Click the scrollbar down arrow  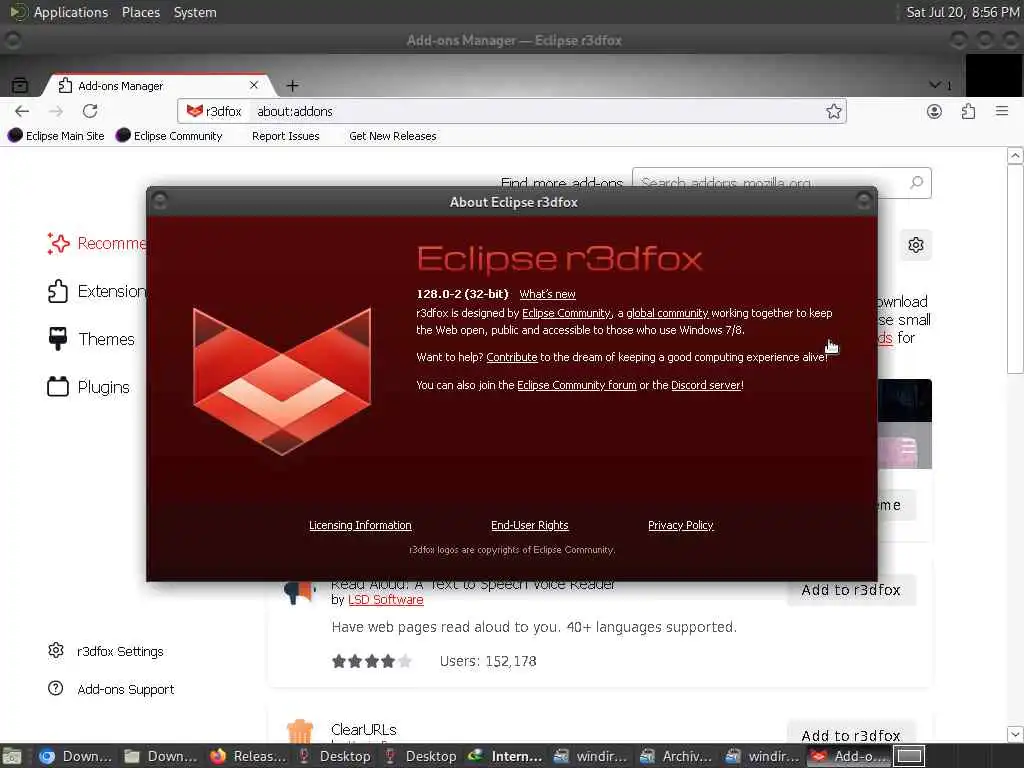(1014, 733)
